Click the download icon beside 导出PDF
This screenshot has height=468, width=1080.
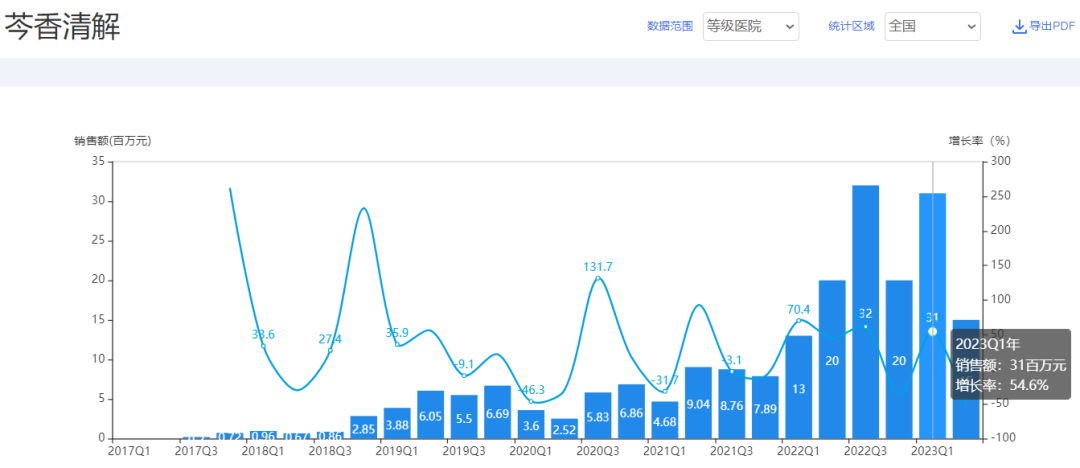coord(1019,27)
